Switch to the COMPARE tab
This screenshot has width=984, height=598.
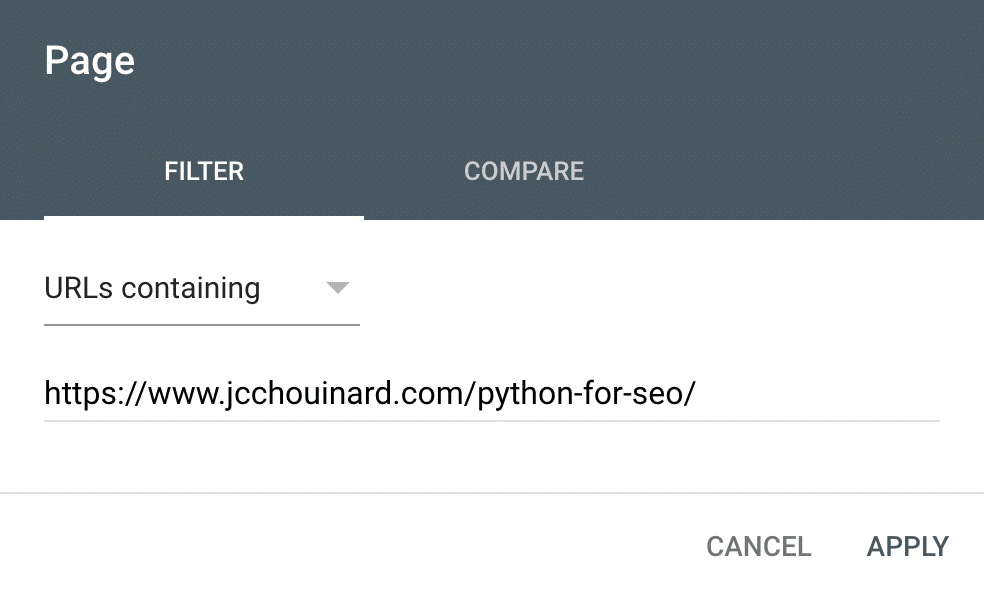524,171
